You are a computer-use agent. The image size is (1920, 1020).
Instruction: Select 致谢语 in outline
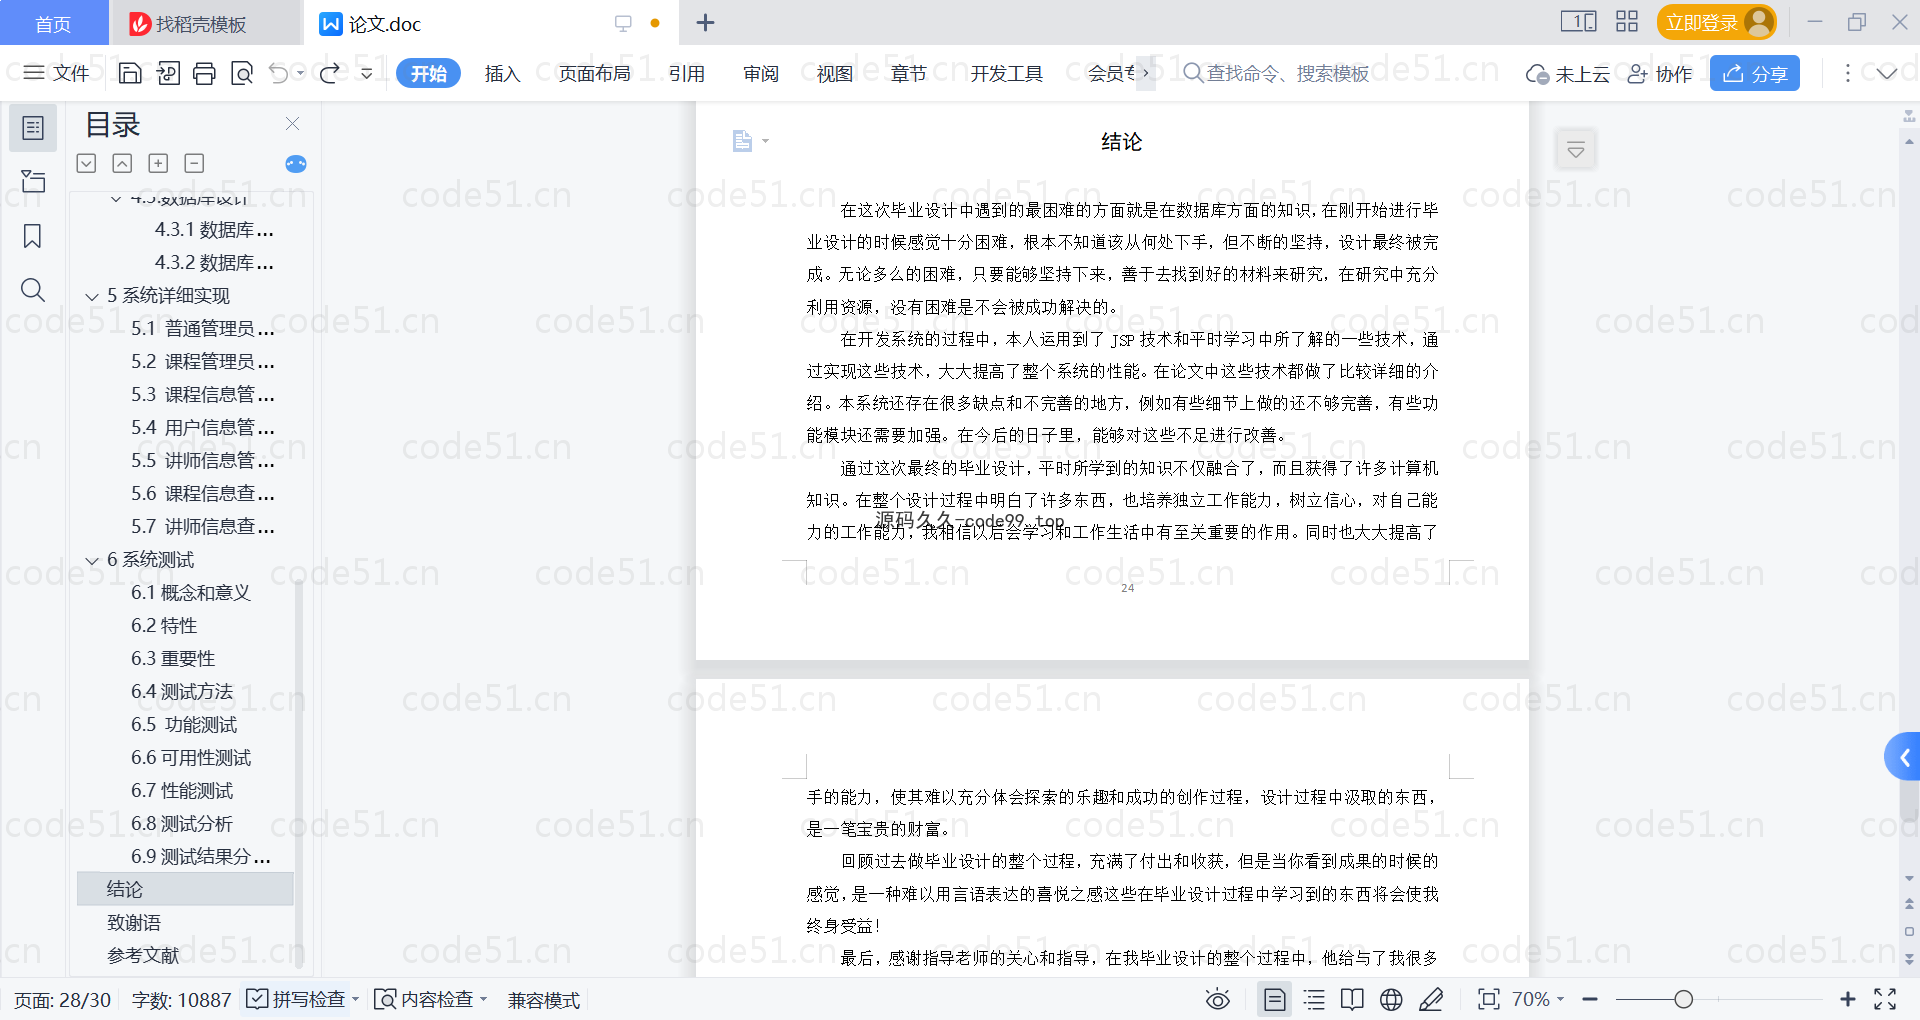pyautogui.click(x=134, y=922)
